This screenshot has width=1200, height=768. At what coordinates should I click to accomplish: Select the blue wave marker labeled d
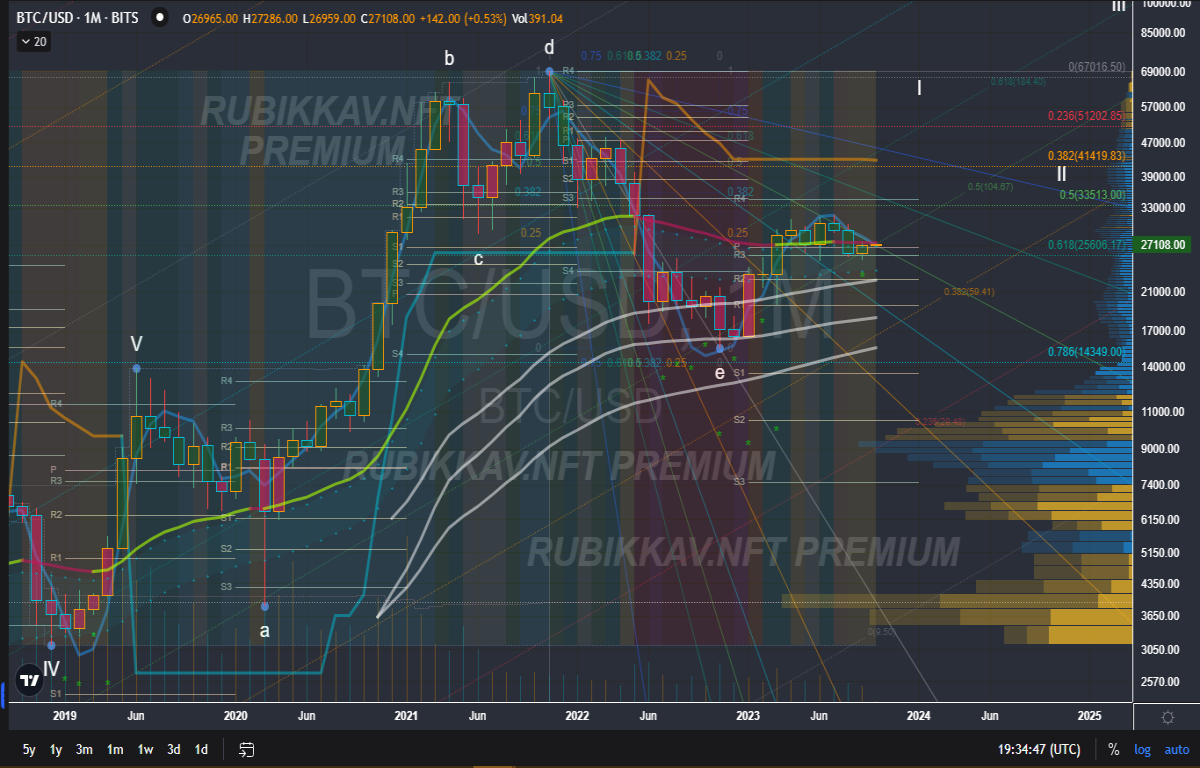[x=549, y=71]
